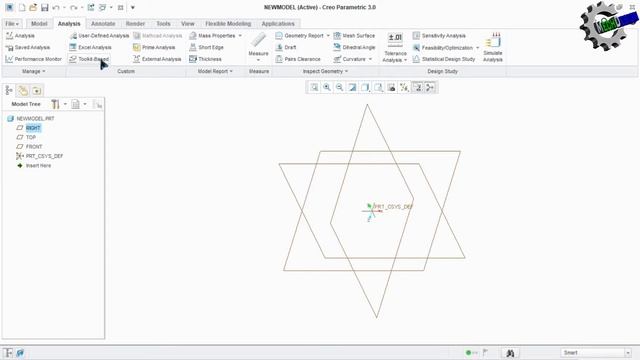Open Pairs Clearance analysis
Screen dimensions: 640x360
coord(298,59)
